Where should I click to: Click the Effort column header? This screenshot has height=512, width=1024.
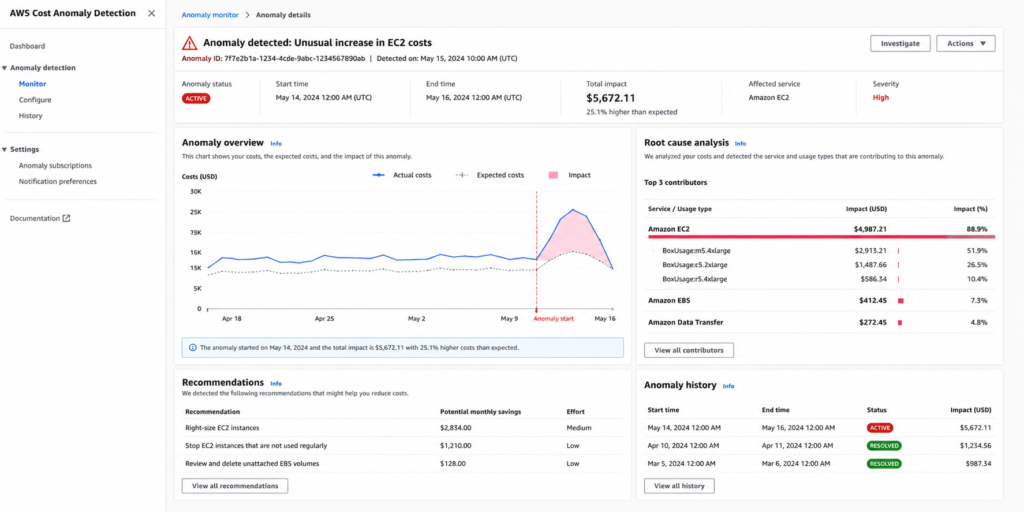pyautogui.click(x=575, y=412)
